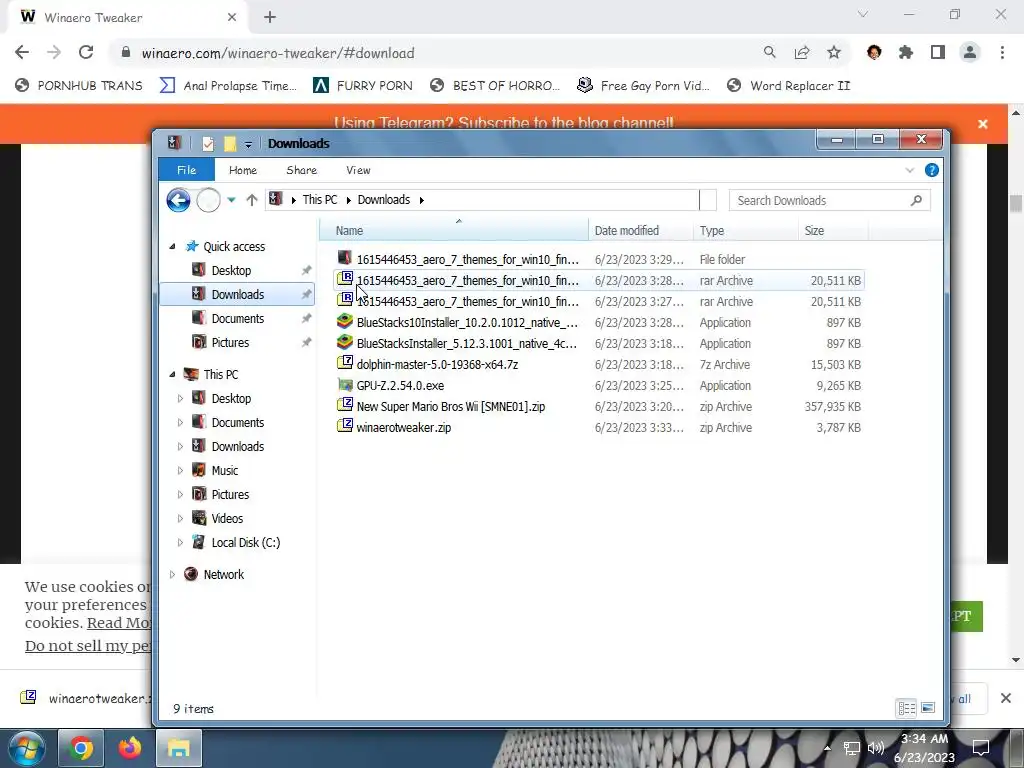Click the new folder quick-access toolbar icon
The height and width of the screenshot is (768, 1024).
point(230,144)
